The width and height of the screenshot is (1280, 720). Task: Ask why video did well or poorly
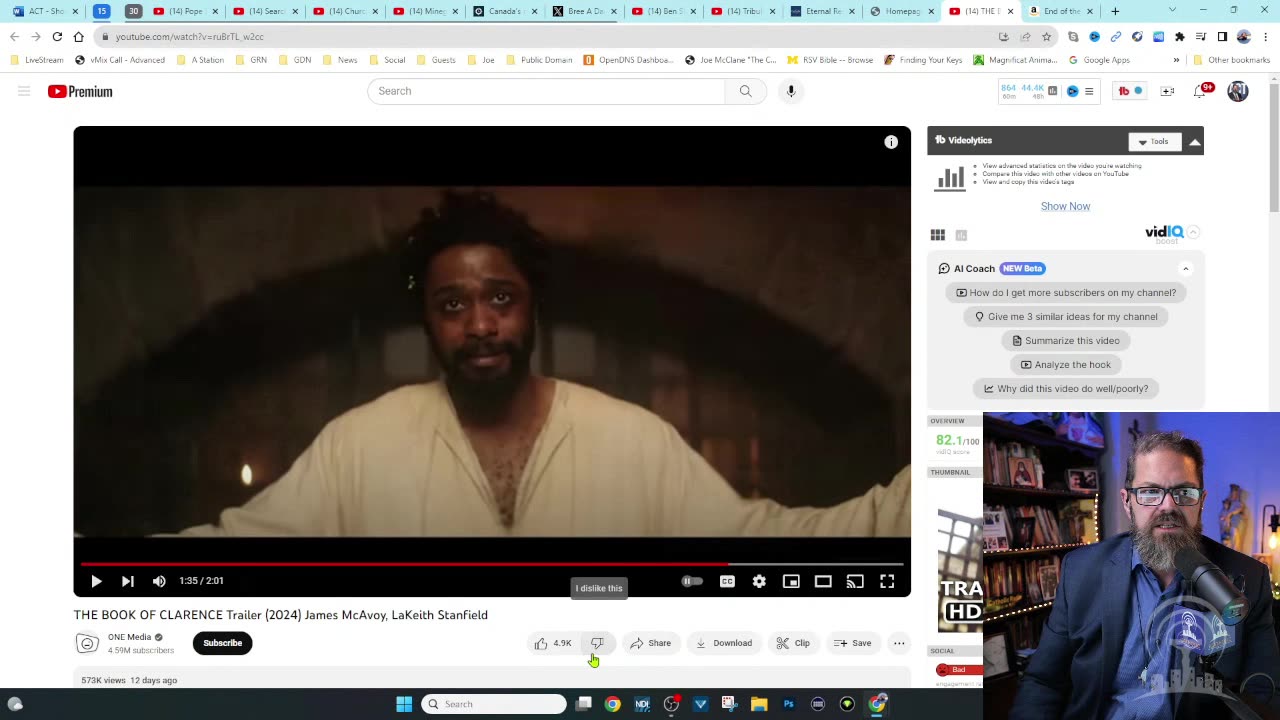click(x=1066, y=389)
